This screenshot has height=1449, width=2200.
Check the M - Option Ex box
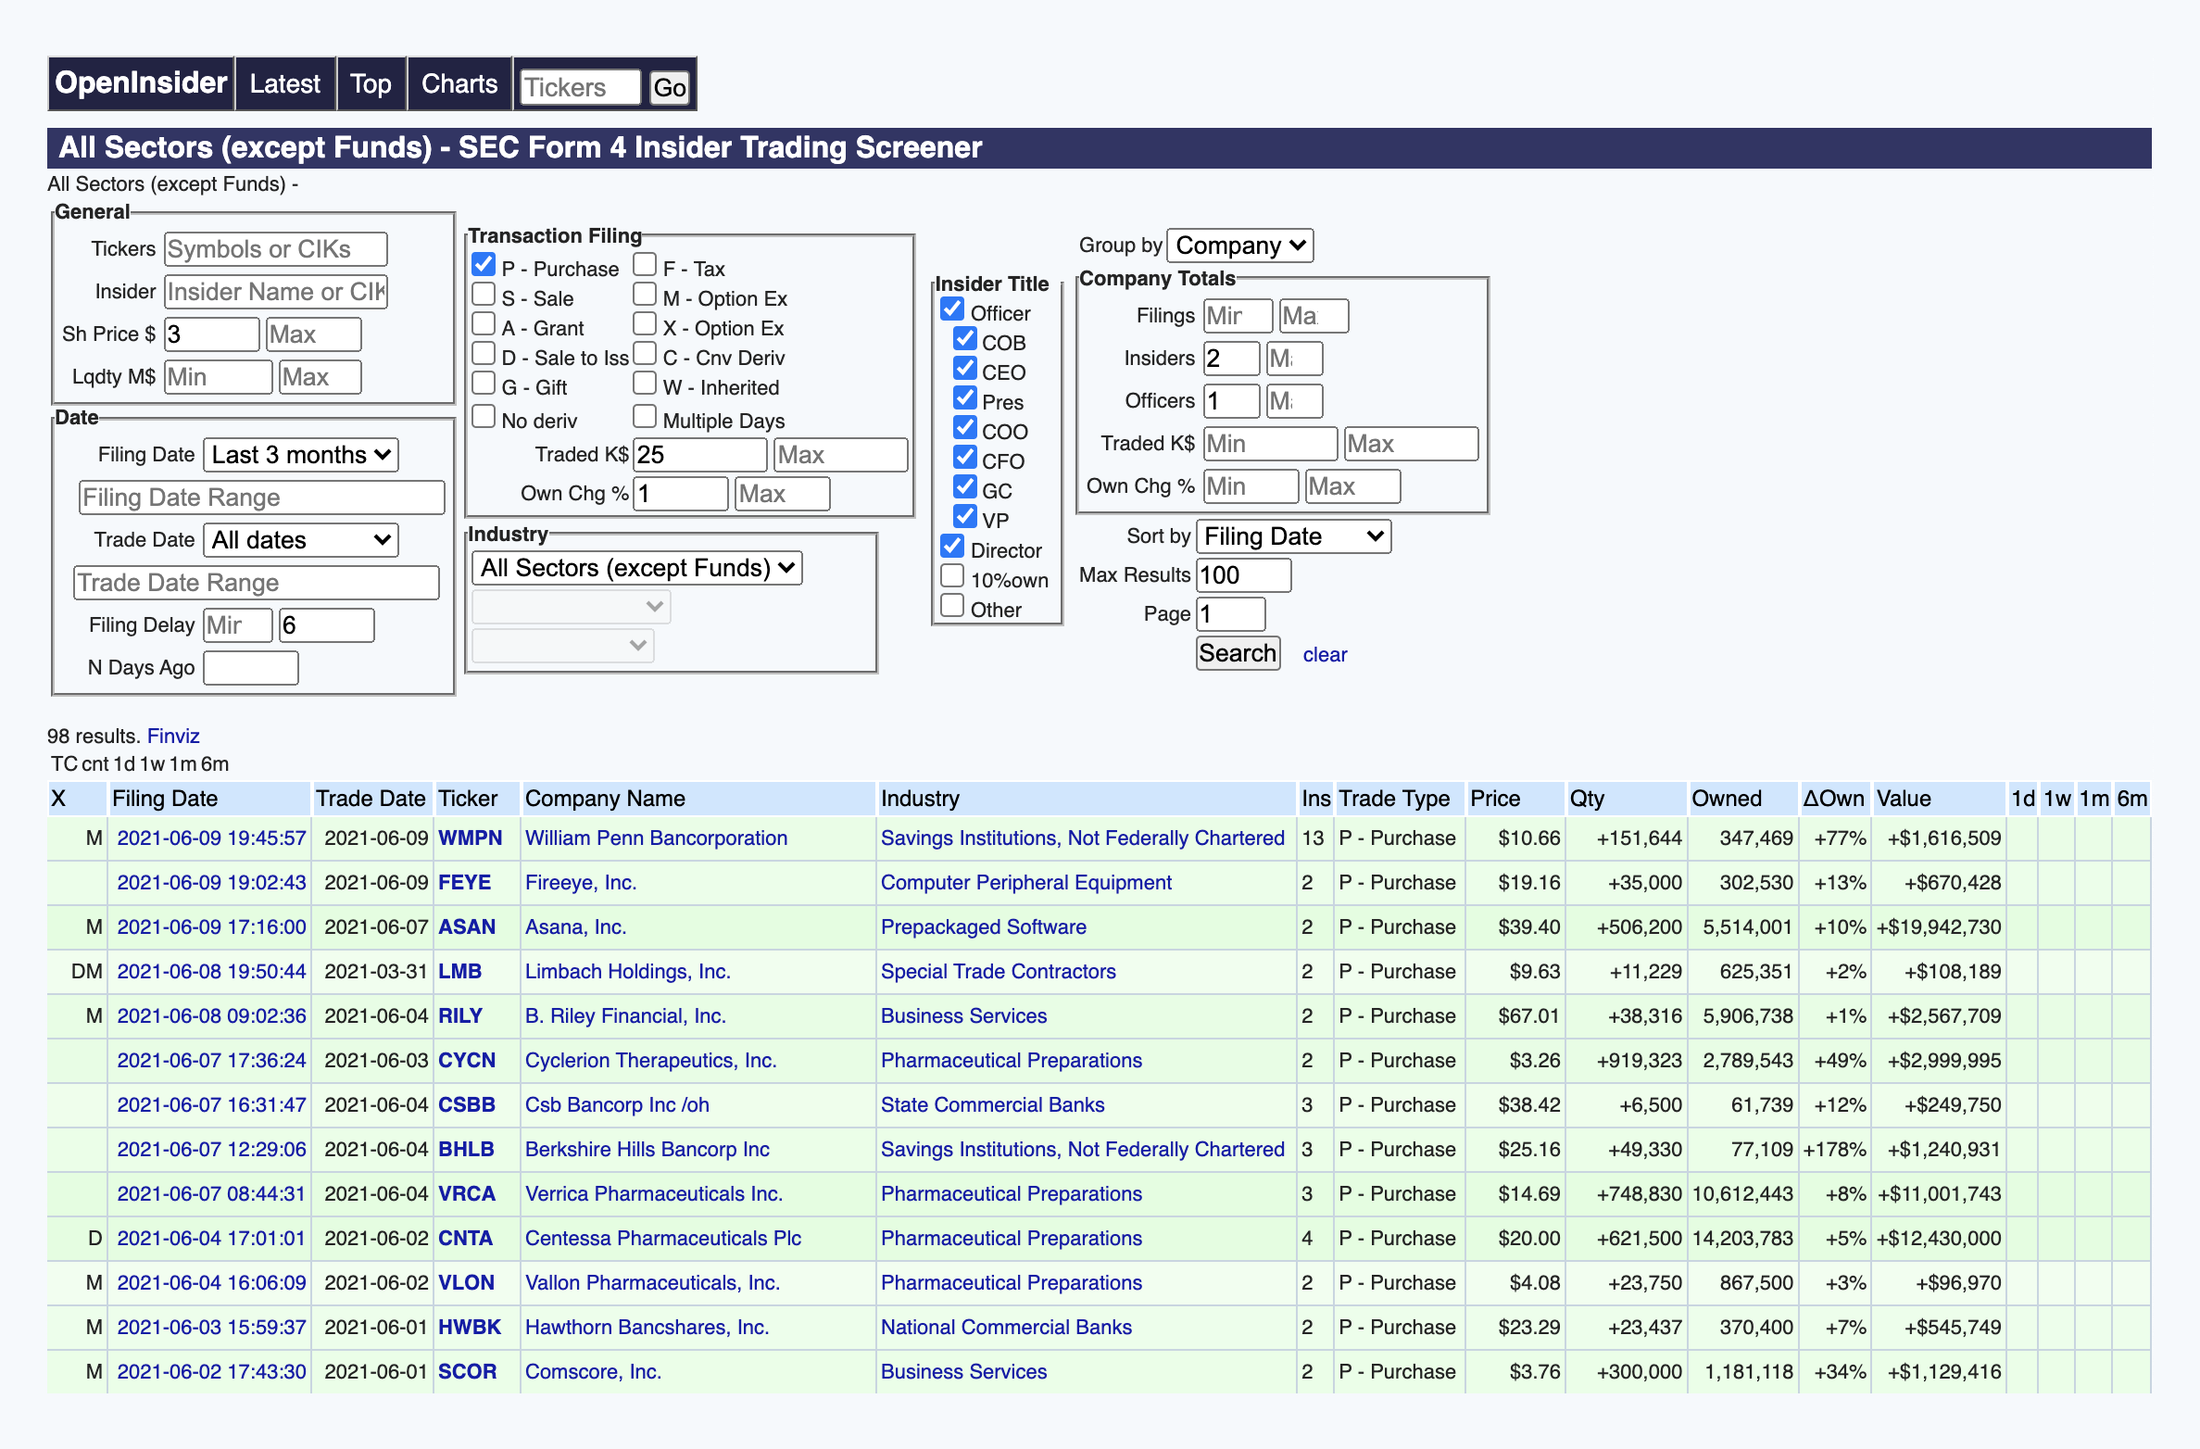(x=645, y=295)
